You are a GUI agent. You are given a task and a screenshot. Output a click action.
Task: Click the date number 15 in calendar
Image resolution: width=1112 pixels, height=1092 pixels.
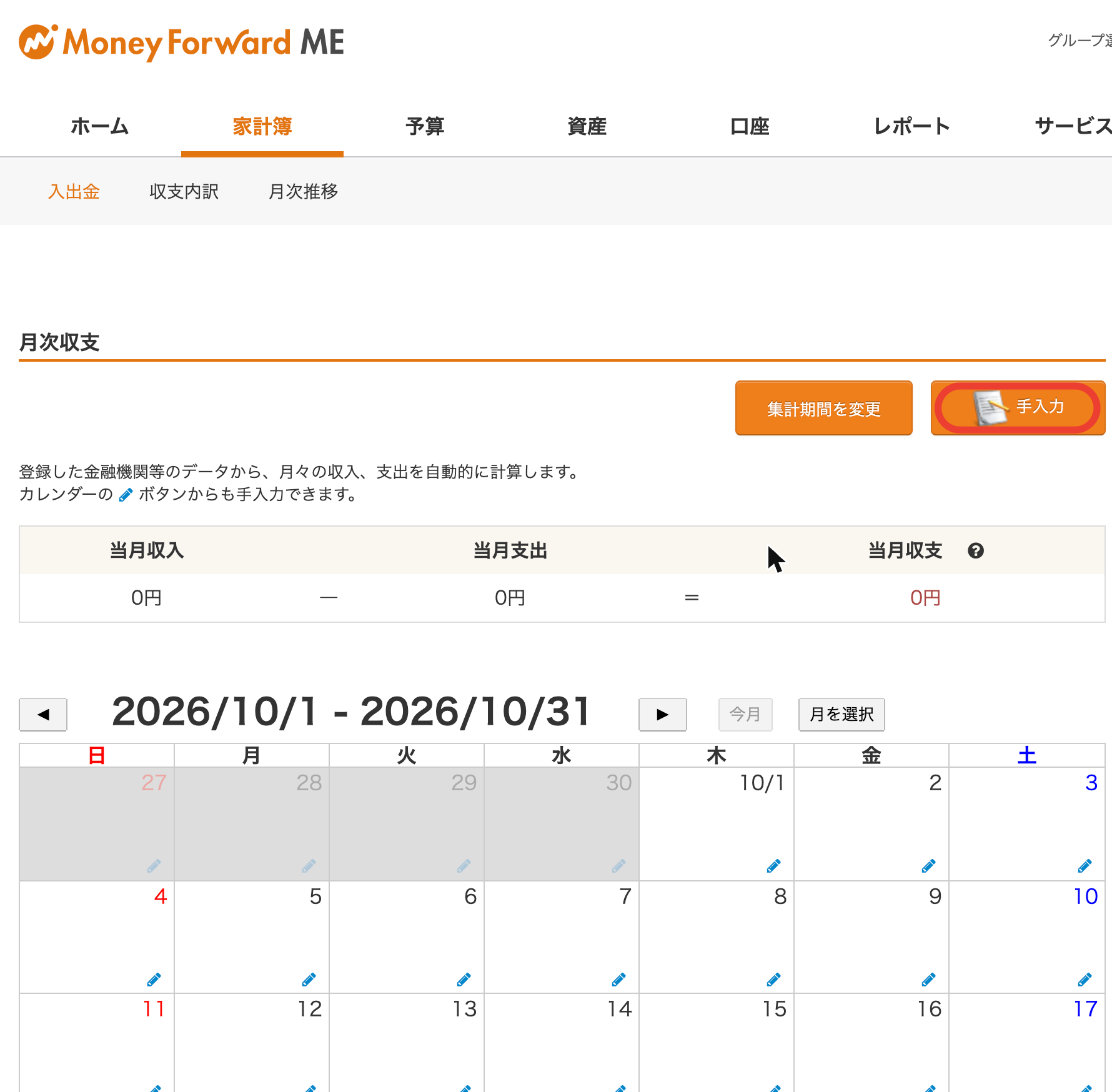coord(774,1009)
